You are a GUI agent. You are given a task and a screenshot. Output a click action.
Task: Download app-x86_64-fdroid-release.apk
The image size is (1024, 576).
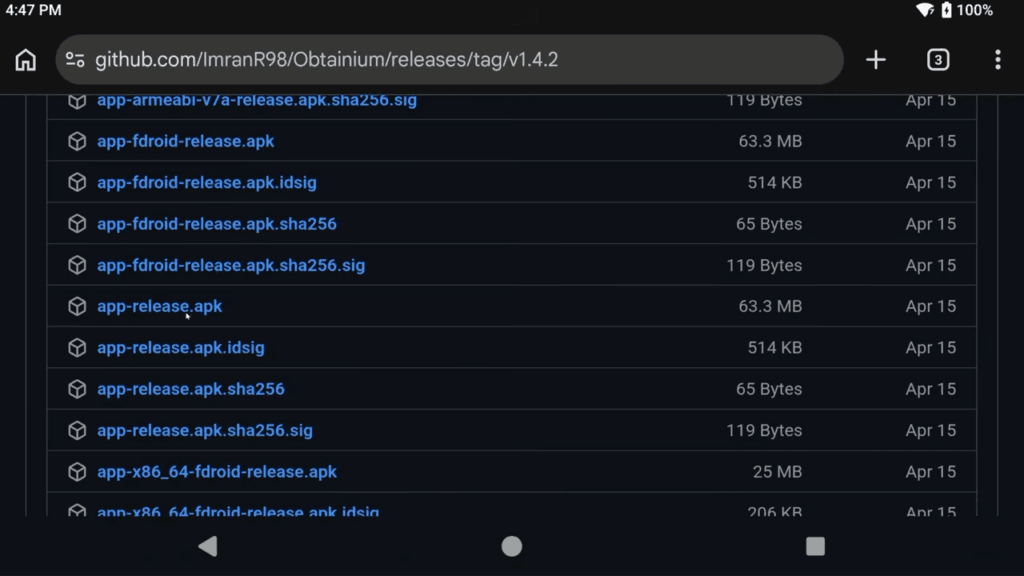pyautogui.click(x=217, y=472)
